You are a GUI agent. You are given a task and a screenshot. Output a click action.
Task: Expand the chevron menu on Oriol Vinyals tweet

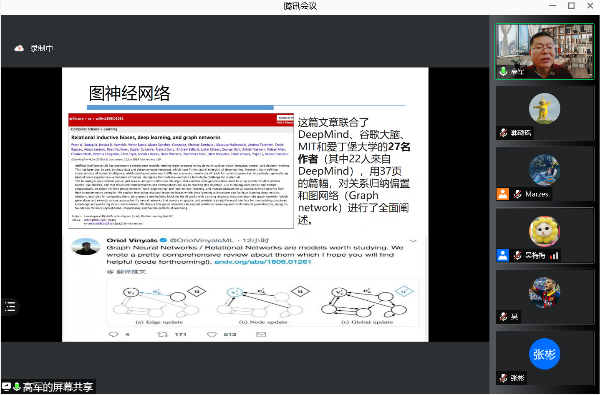[413, 241]
